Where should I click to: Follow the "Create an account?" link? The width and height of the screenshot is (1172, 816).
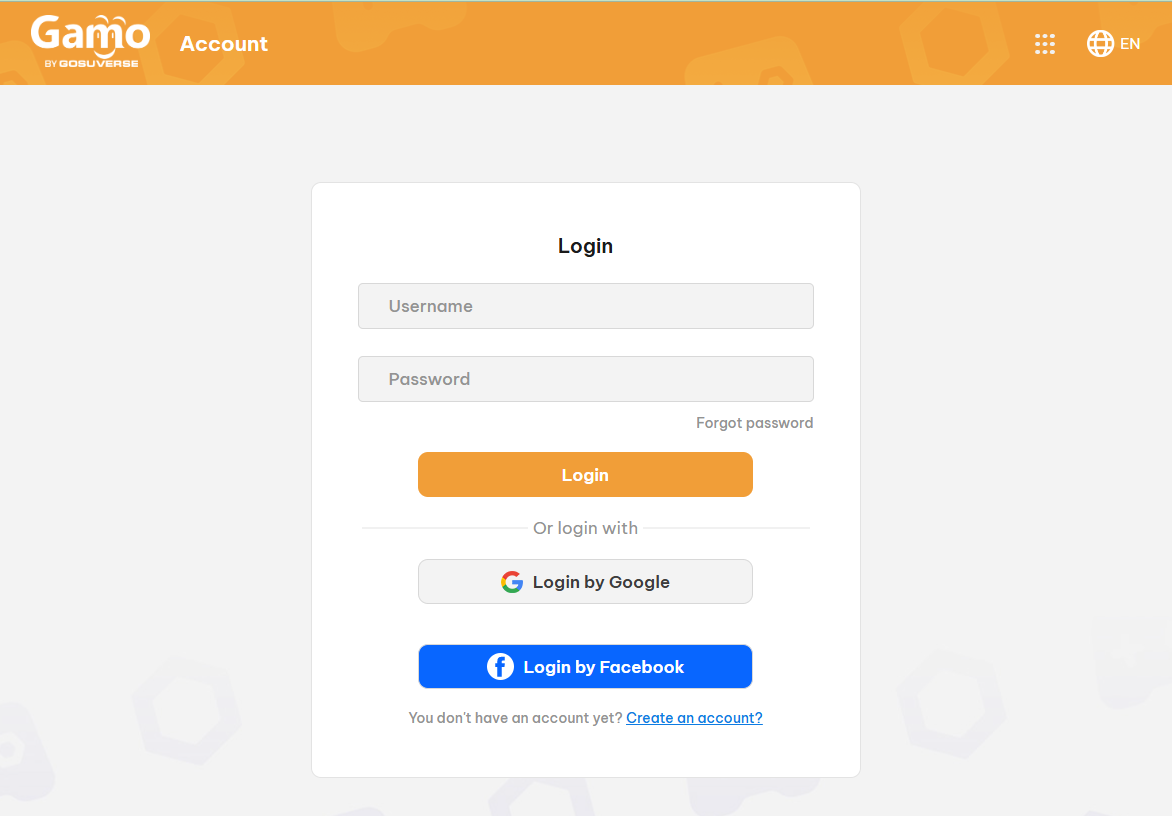pos(694,718)
